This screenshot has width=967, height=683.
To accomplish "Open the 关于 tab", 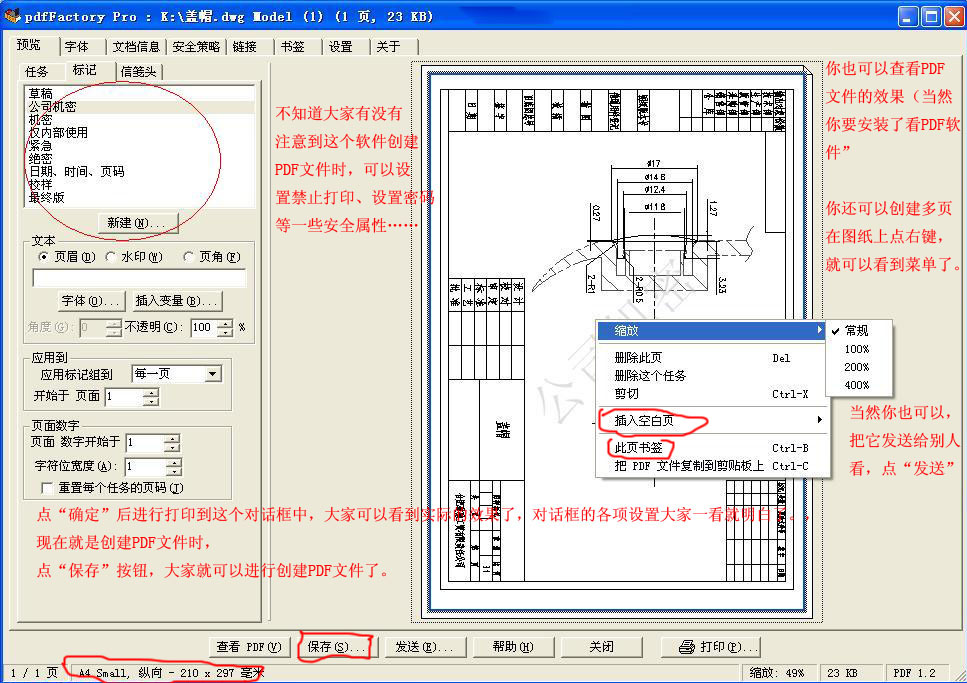I will click(x=389, y=47).
